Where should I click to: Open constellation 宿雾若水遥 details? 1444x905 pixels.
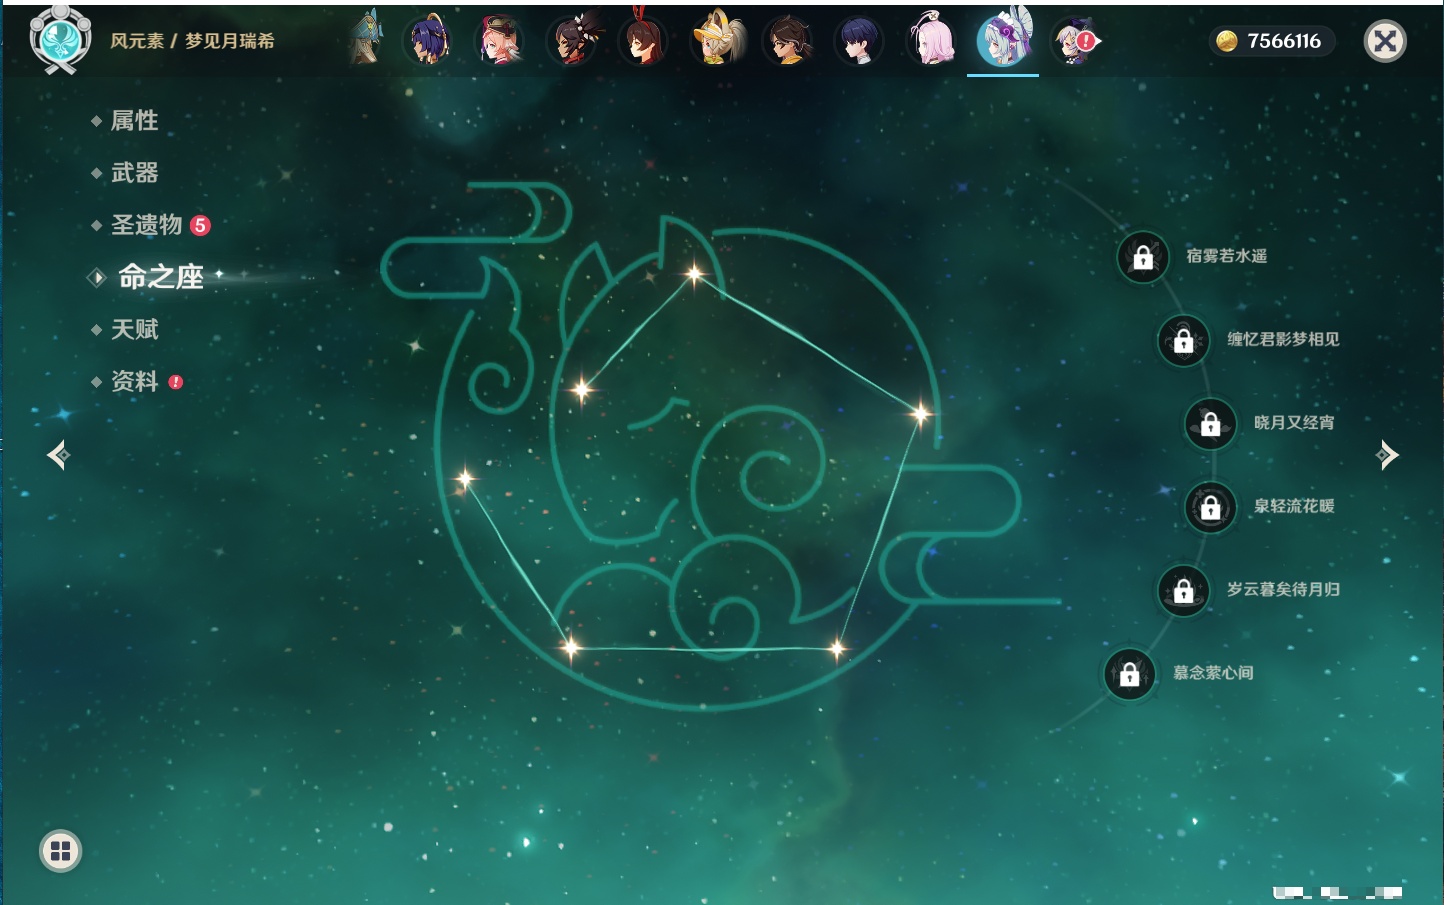(x=1227, y=256)
